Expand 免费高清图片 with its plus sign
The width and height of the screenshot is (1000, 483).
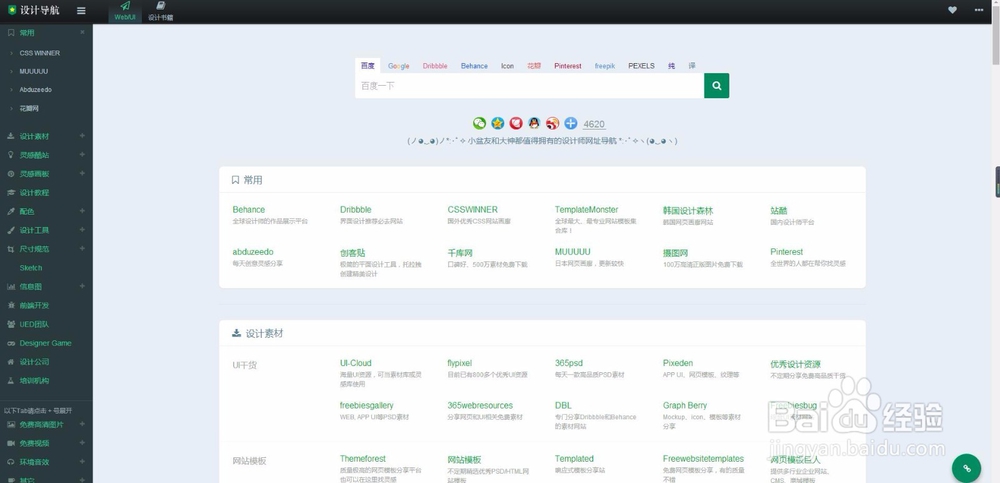pyautogui.click(x=82, y=424)
